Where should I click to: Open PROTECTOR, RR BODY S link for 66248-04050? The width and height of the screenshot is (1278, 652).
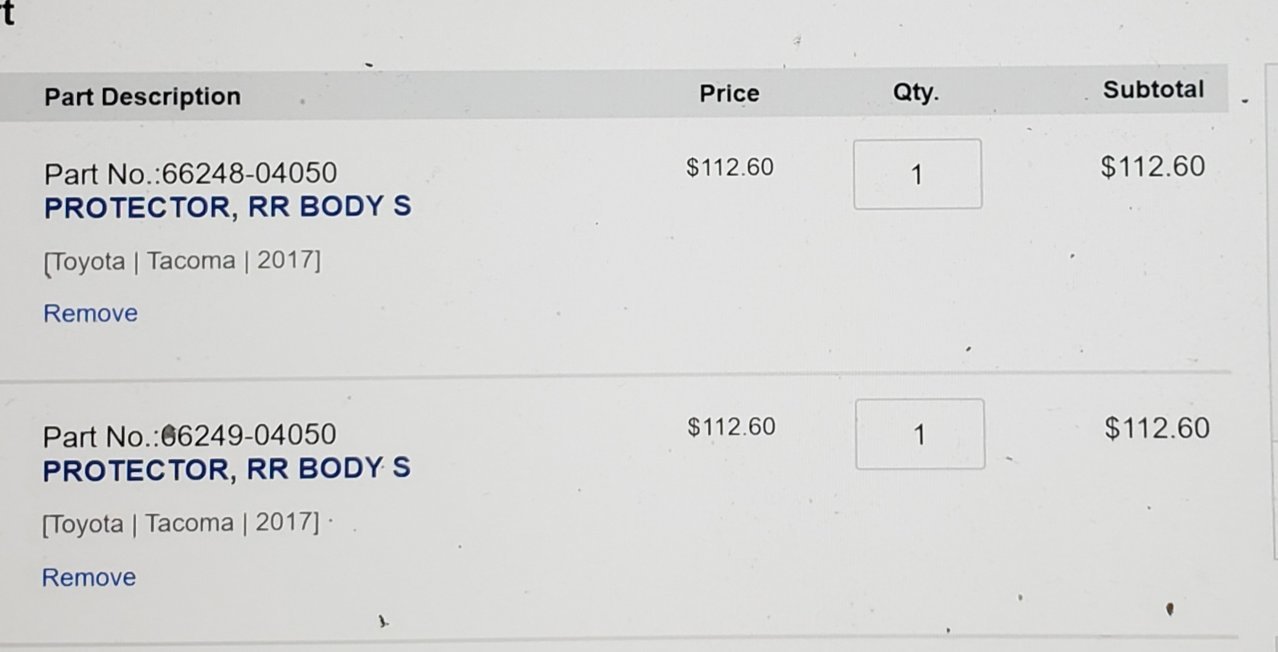pyautogui.click(x=228, y=208)
